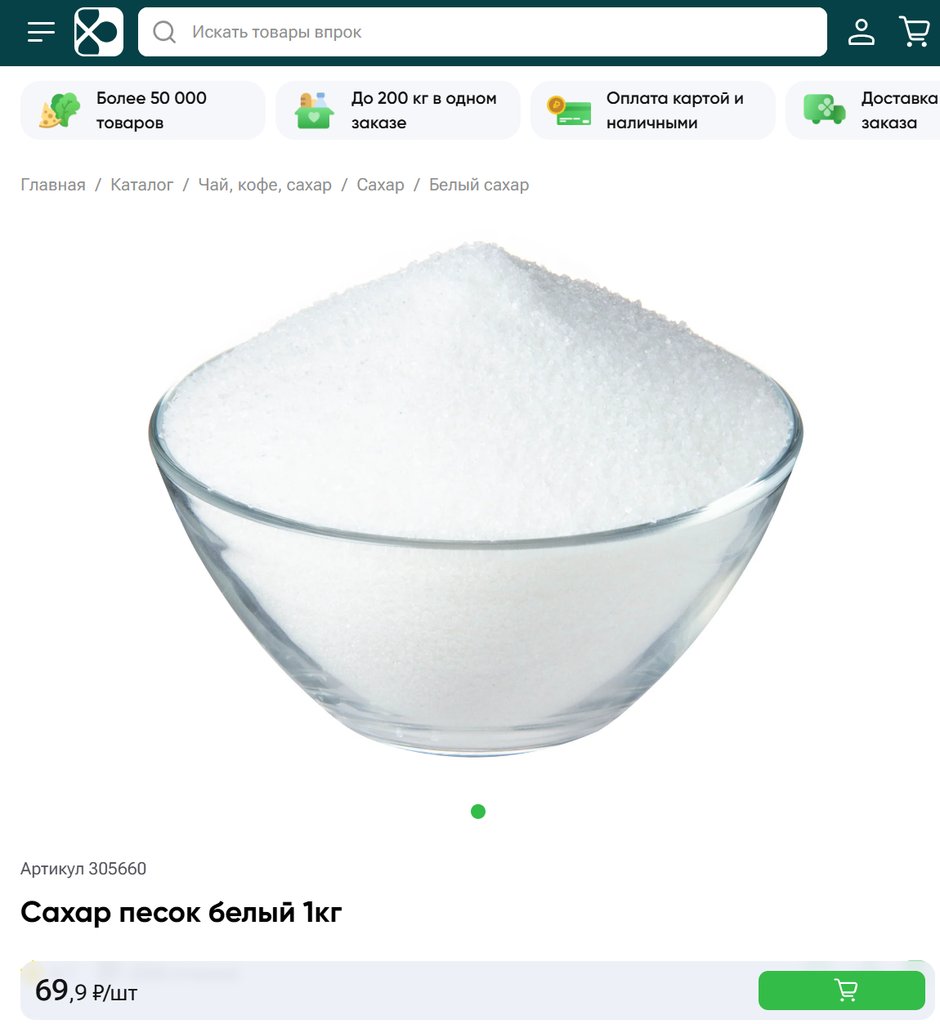Open 'Сахар' breadcrumb category
Viewport: 940px width, 1024px height.
coord(380,185)
